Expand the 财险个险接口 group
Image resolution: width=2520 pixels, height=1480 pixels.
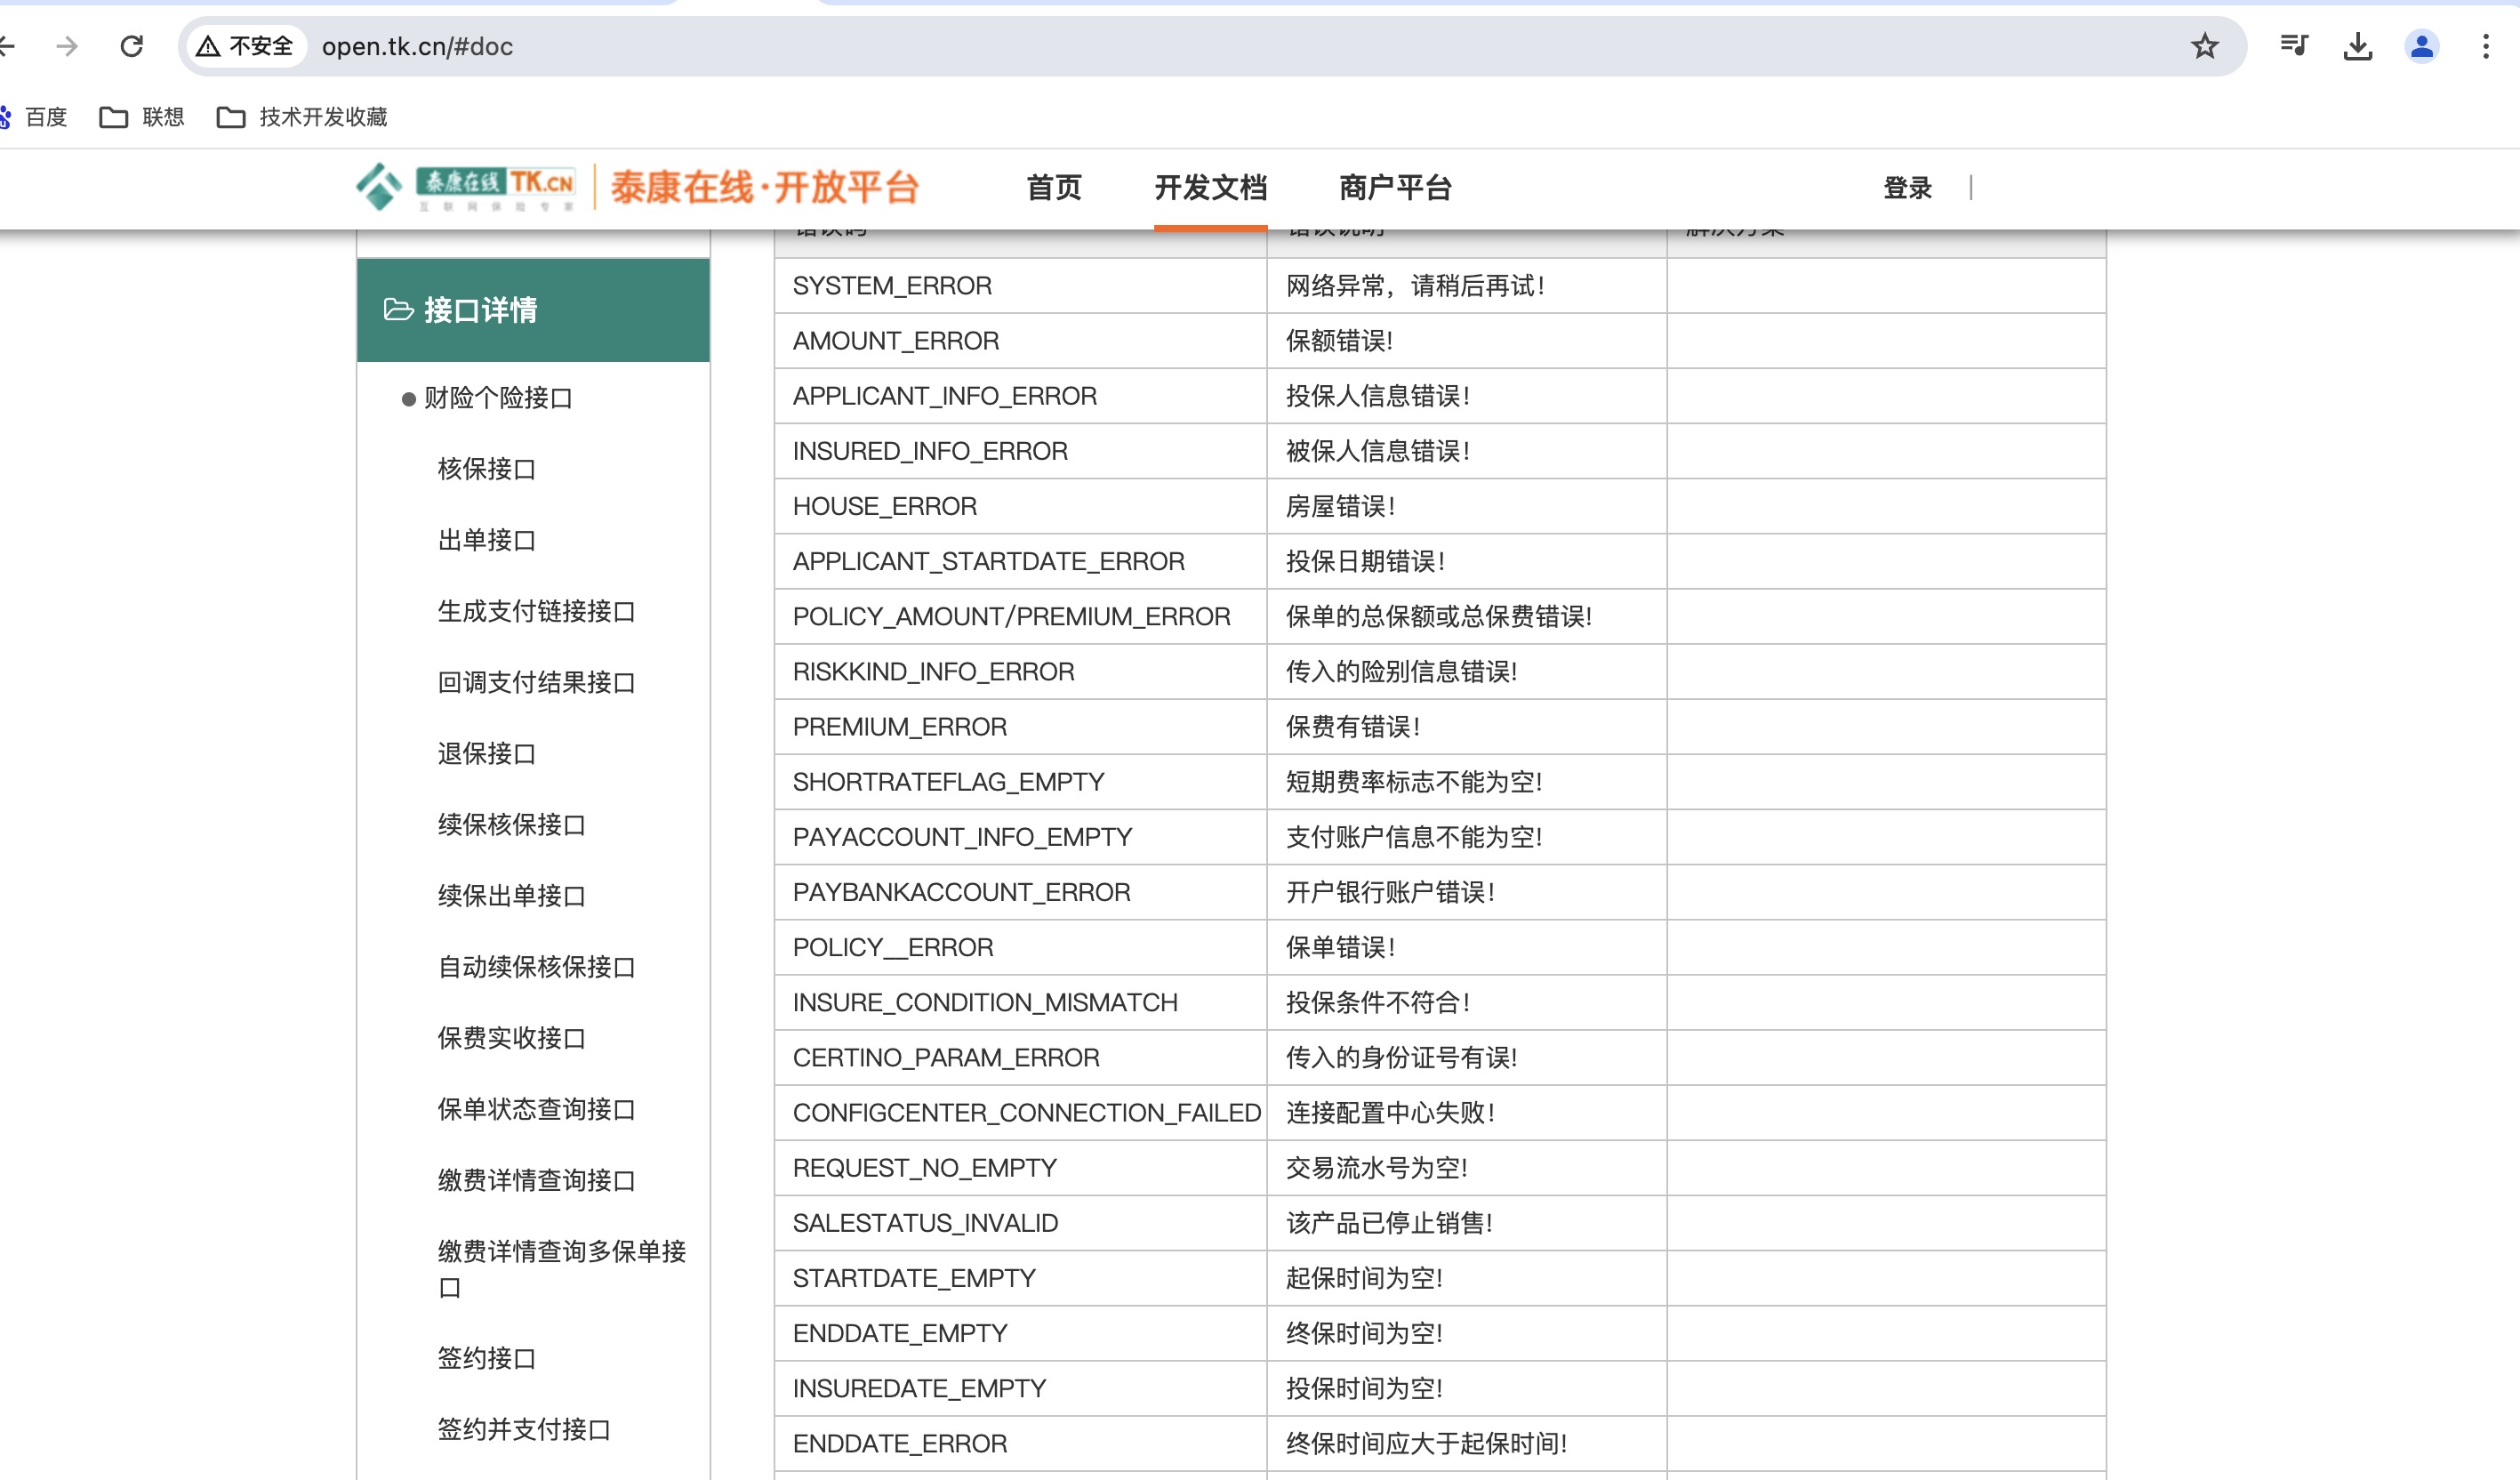(x=497, y=398)
